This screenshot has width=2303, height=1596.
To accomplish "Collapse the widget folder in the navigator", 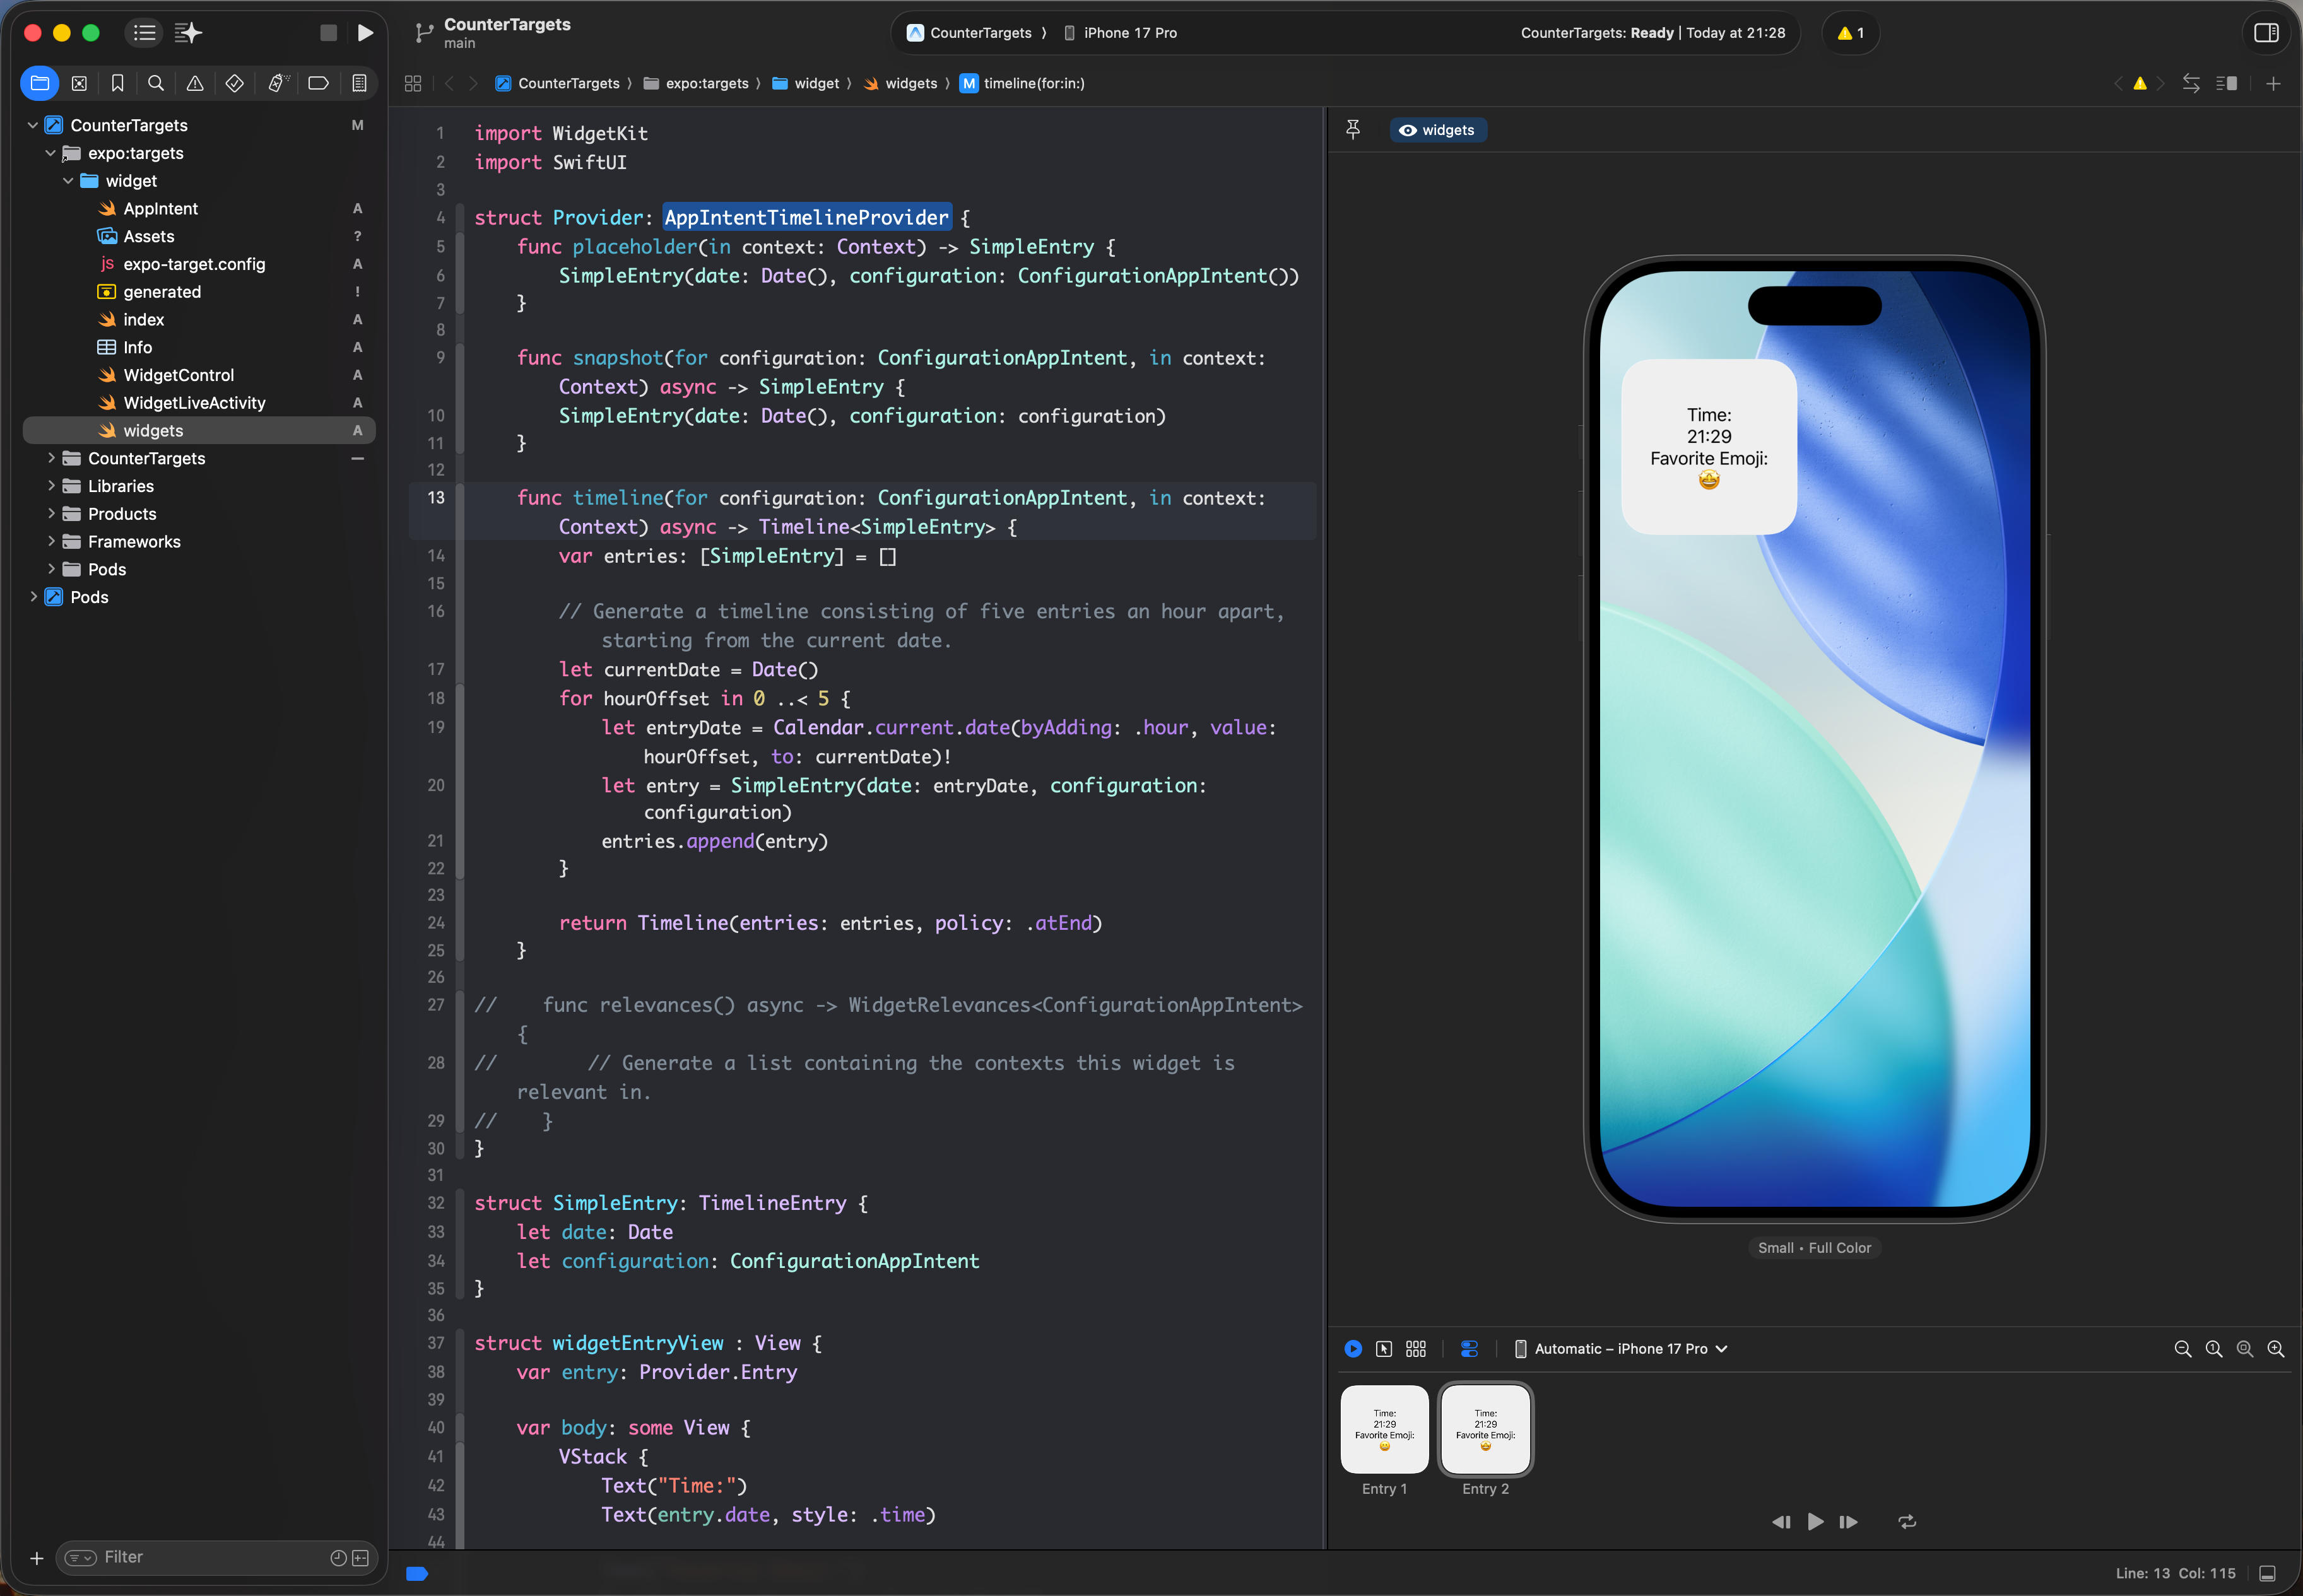I will pos(68,181).
